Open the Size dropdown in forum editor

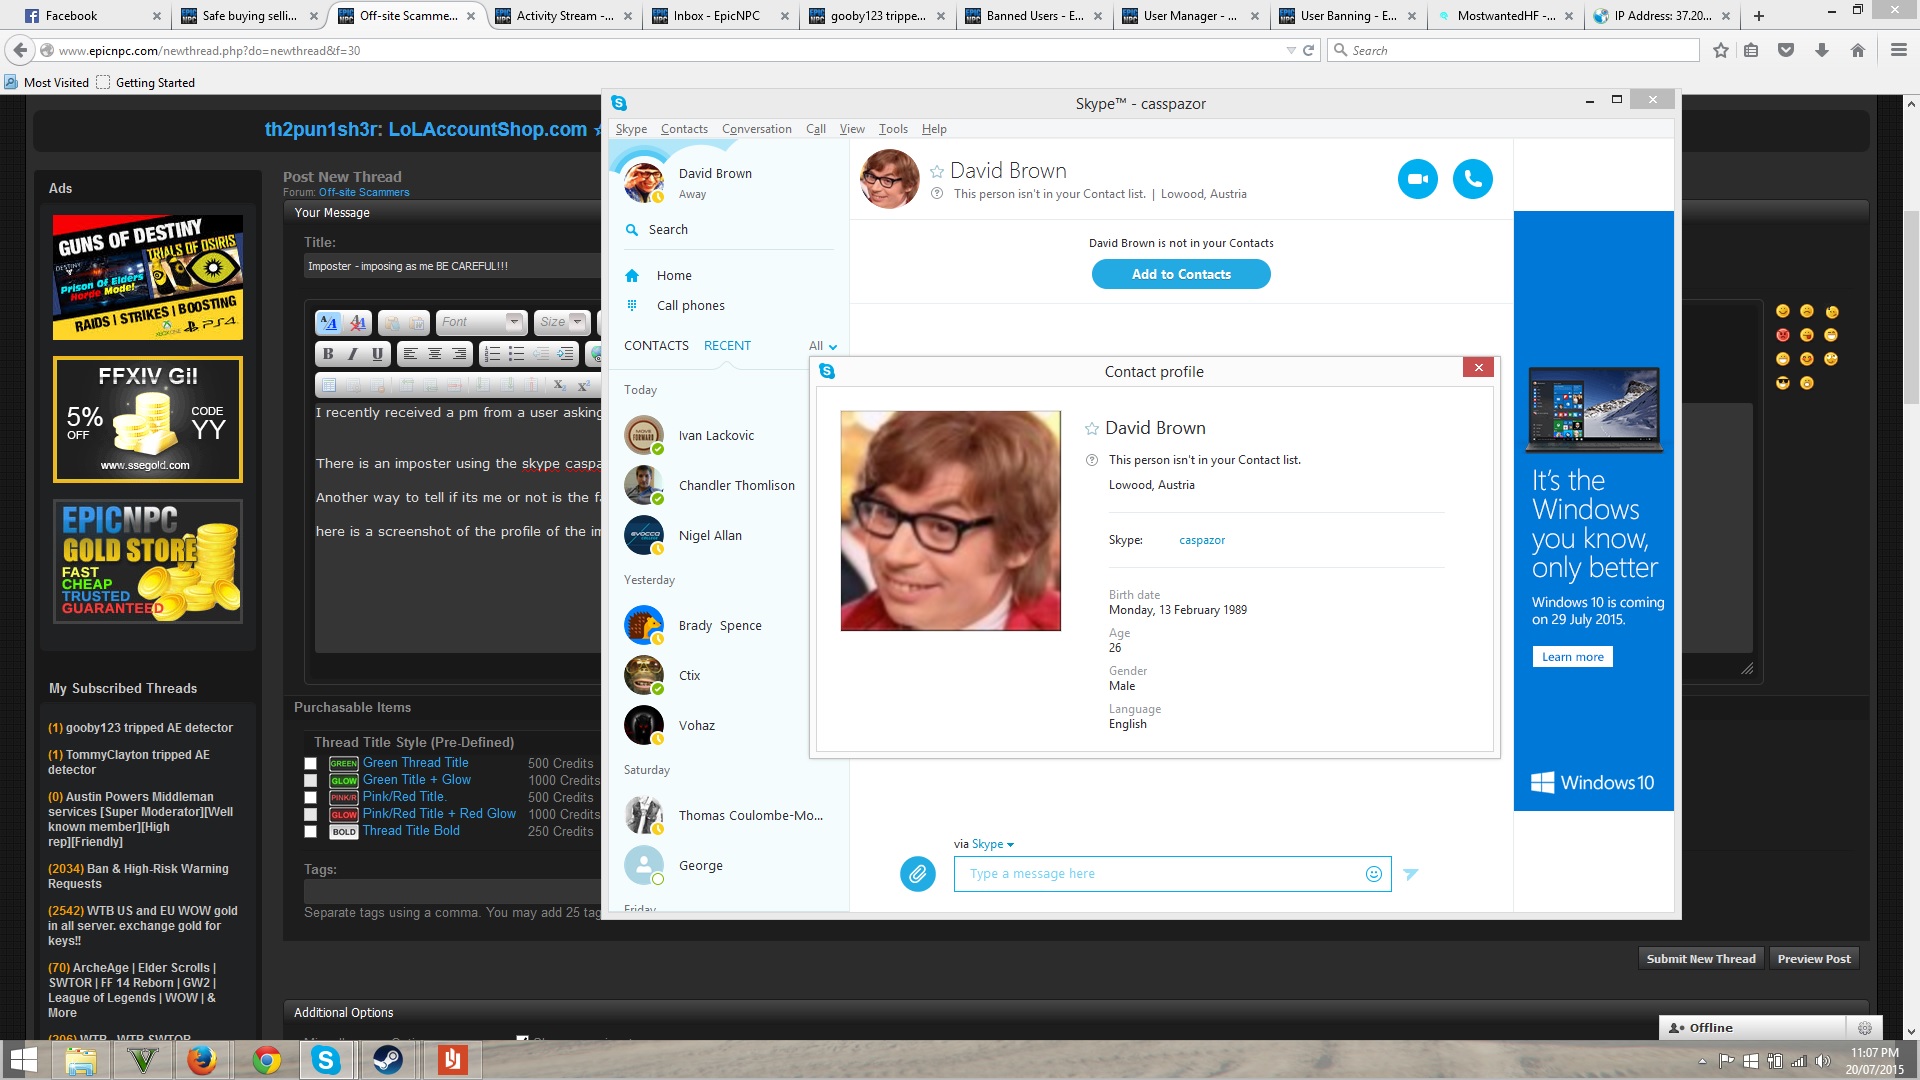click(561, 322)
